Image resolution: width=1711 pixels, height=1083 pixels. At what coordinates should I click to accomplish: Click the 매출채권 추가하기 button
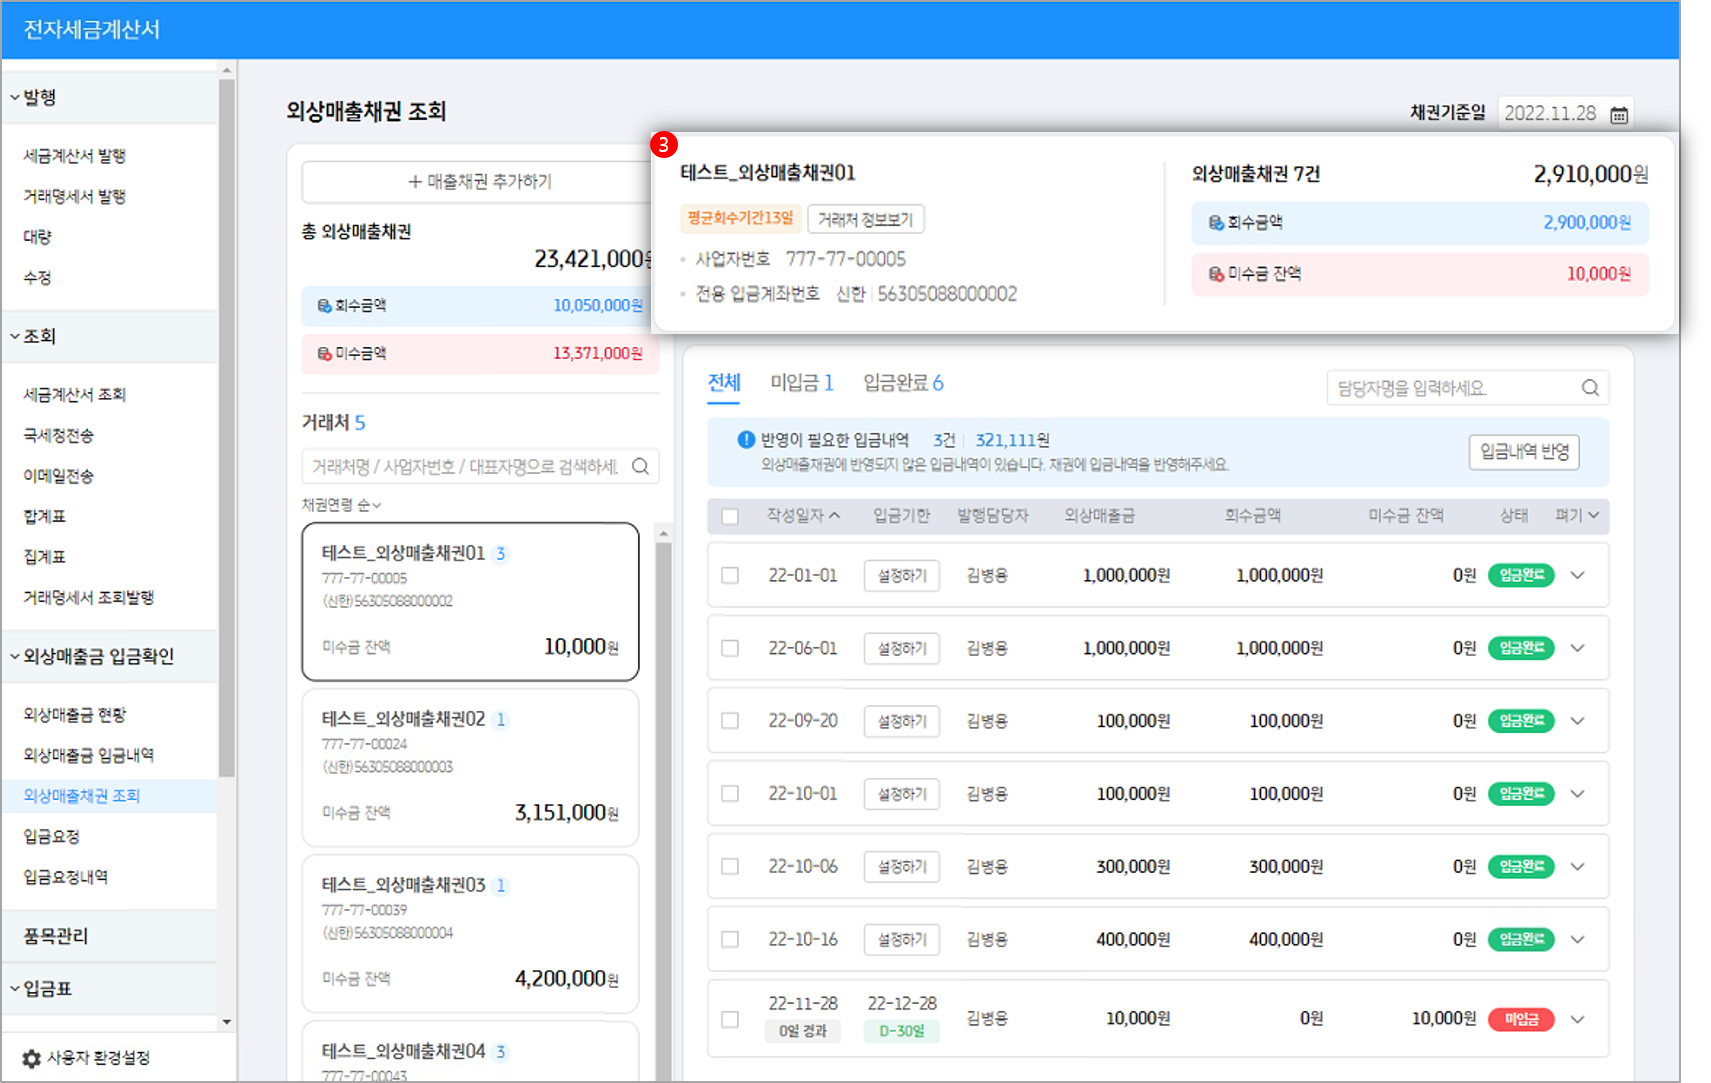coord(480,181)
